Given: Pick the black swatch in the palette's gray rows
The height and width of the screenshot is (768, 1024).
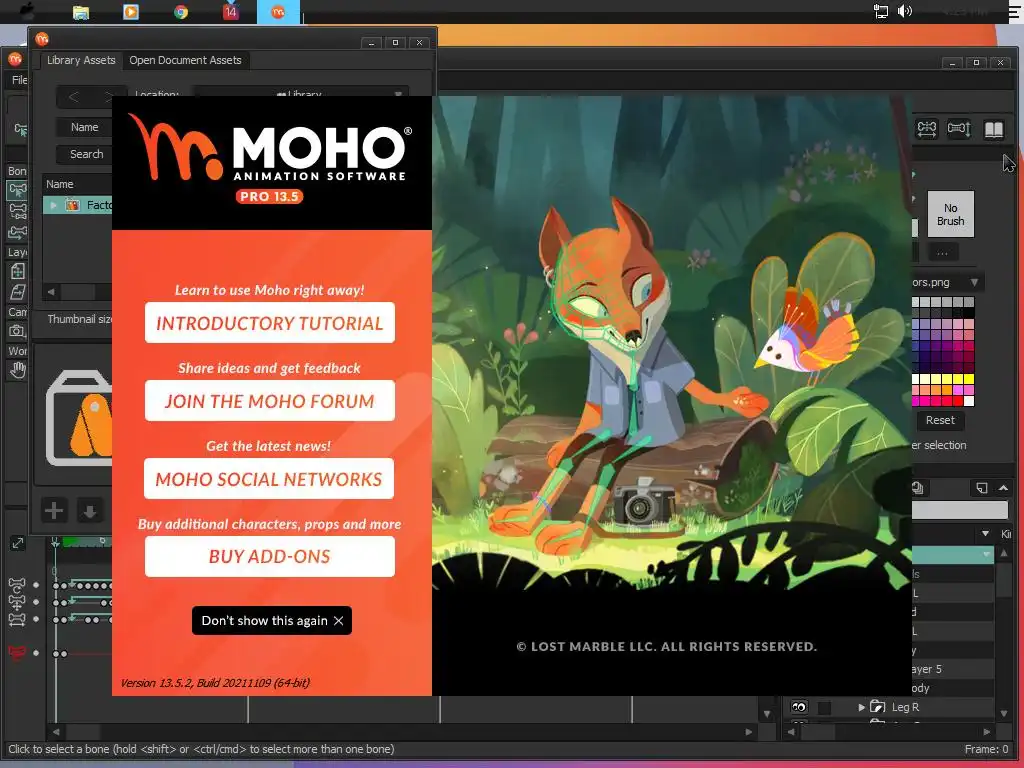Looking at the screenshot, I should 969,313.
